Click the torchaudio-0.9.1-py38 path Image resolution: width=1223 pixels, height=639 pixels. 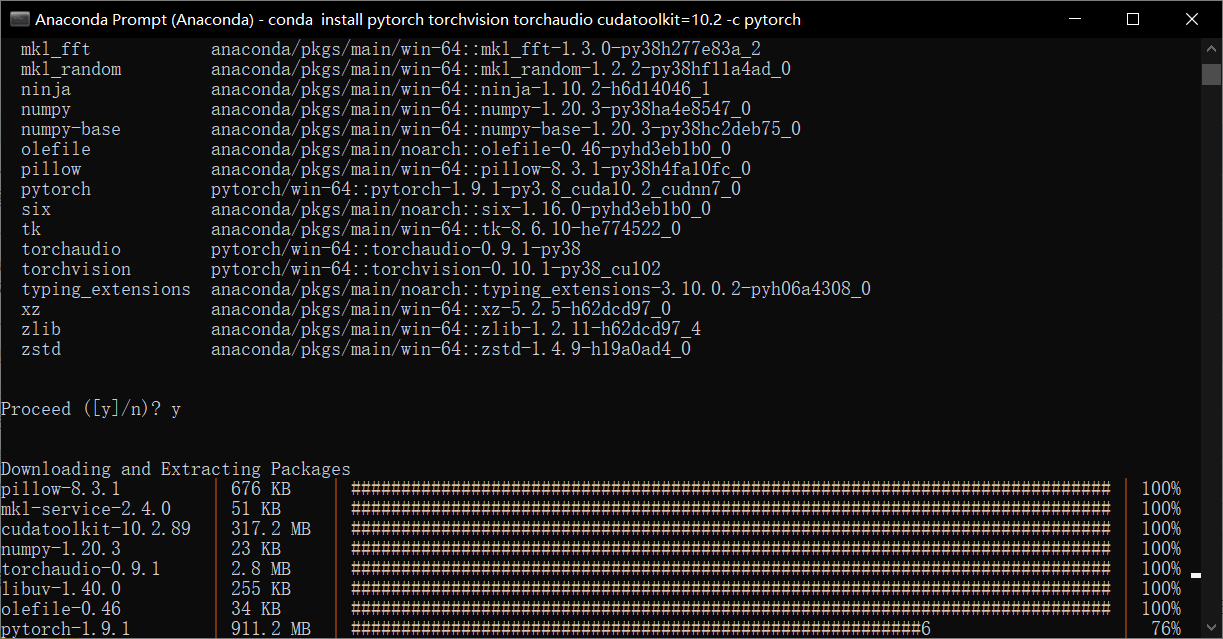click(396, 249)
